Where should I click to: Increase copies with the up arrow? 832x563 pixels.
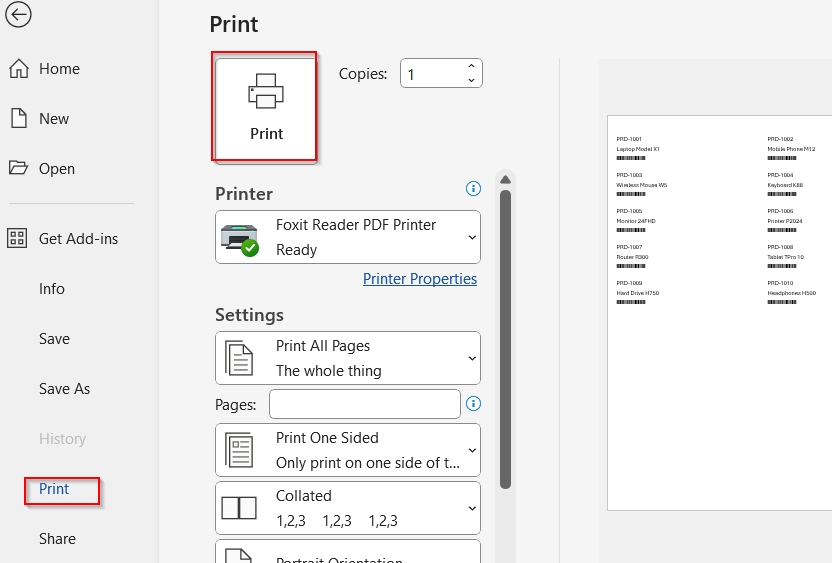pyautogui.click(x=471, y=66)
